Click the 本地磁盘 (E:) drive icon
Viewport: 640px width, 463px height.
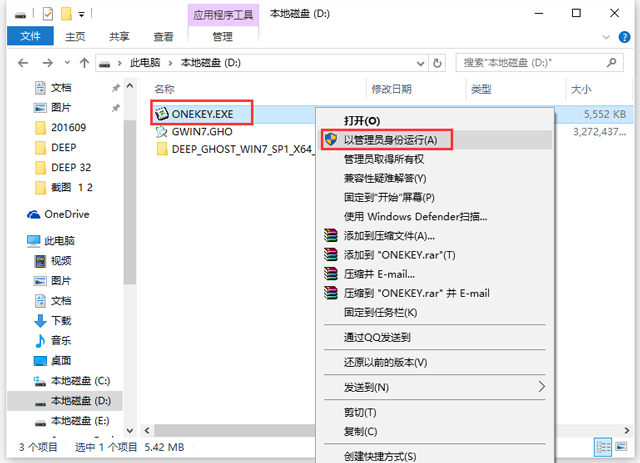pos(40,422)
